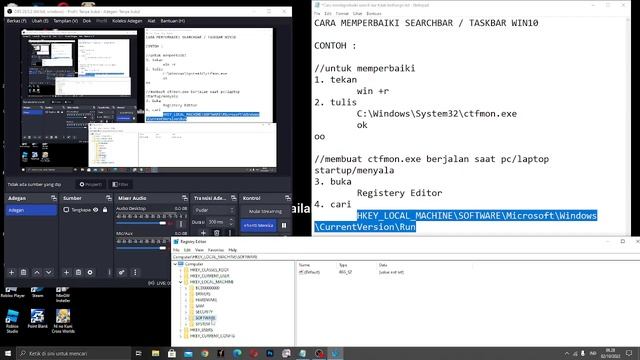
Task: Open Windows Start menu
Action: (x=8, y=353)
